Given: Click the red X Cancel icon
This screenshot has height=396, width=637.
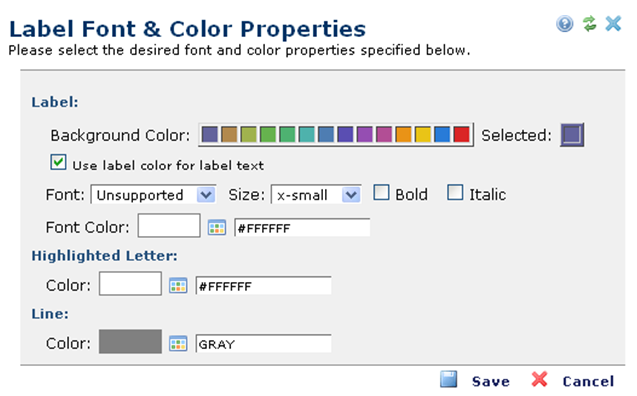Looking at the screenshot, I should pyautogui.click(x=540, y=379).
